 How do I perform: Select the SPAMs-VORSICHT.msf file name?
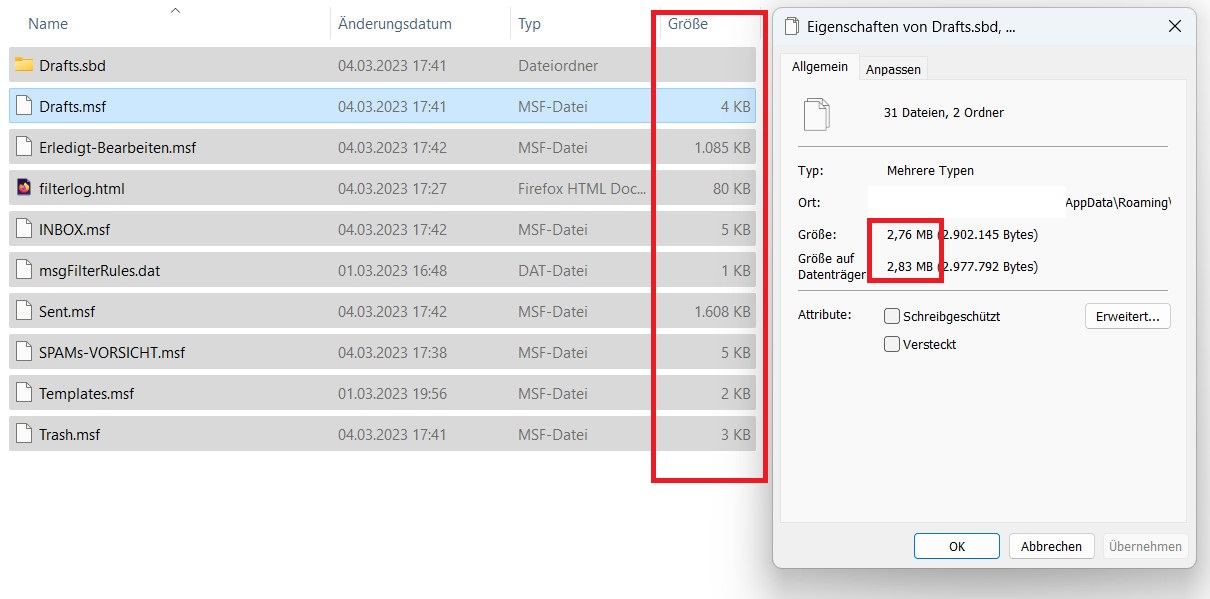(x=112, y=352)
